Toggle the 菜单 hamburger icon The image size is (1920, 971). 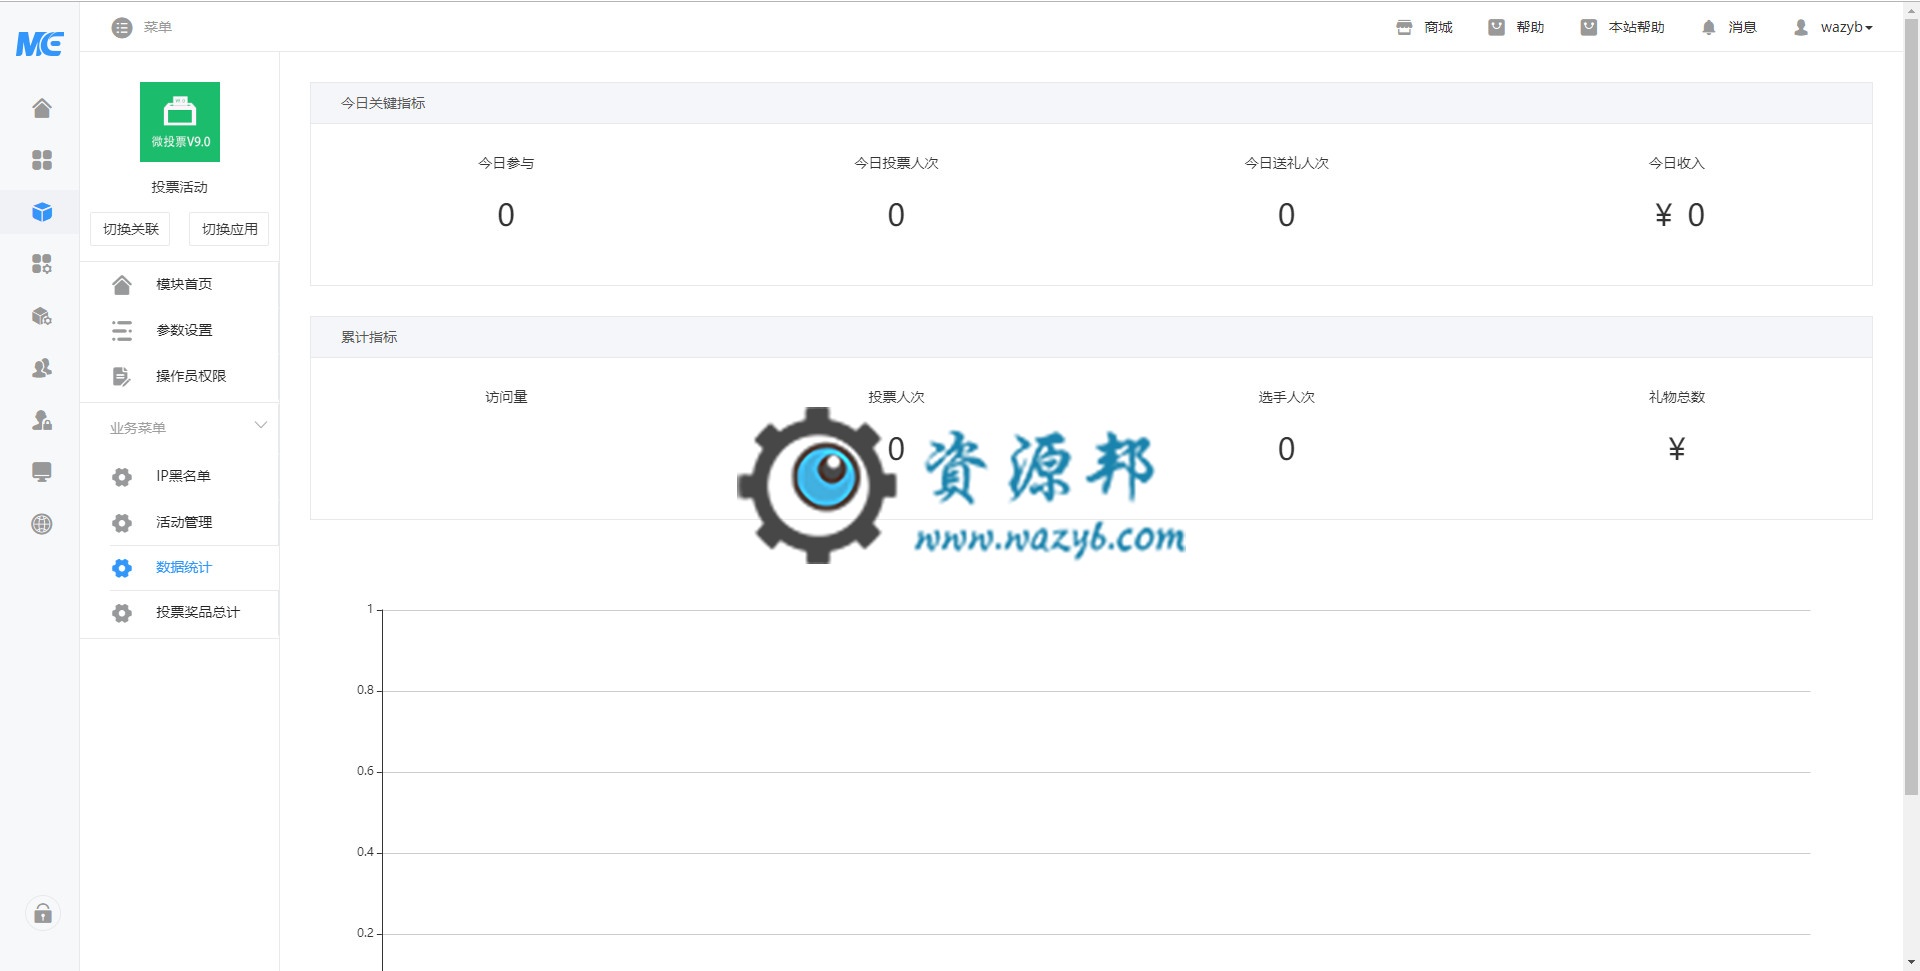[122, 28]
